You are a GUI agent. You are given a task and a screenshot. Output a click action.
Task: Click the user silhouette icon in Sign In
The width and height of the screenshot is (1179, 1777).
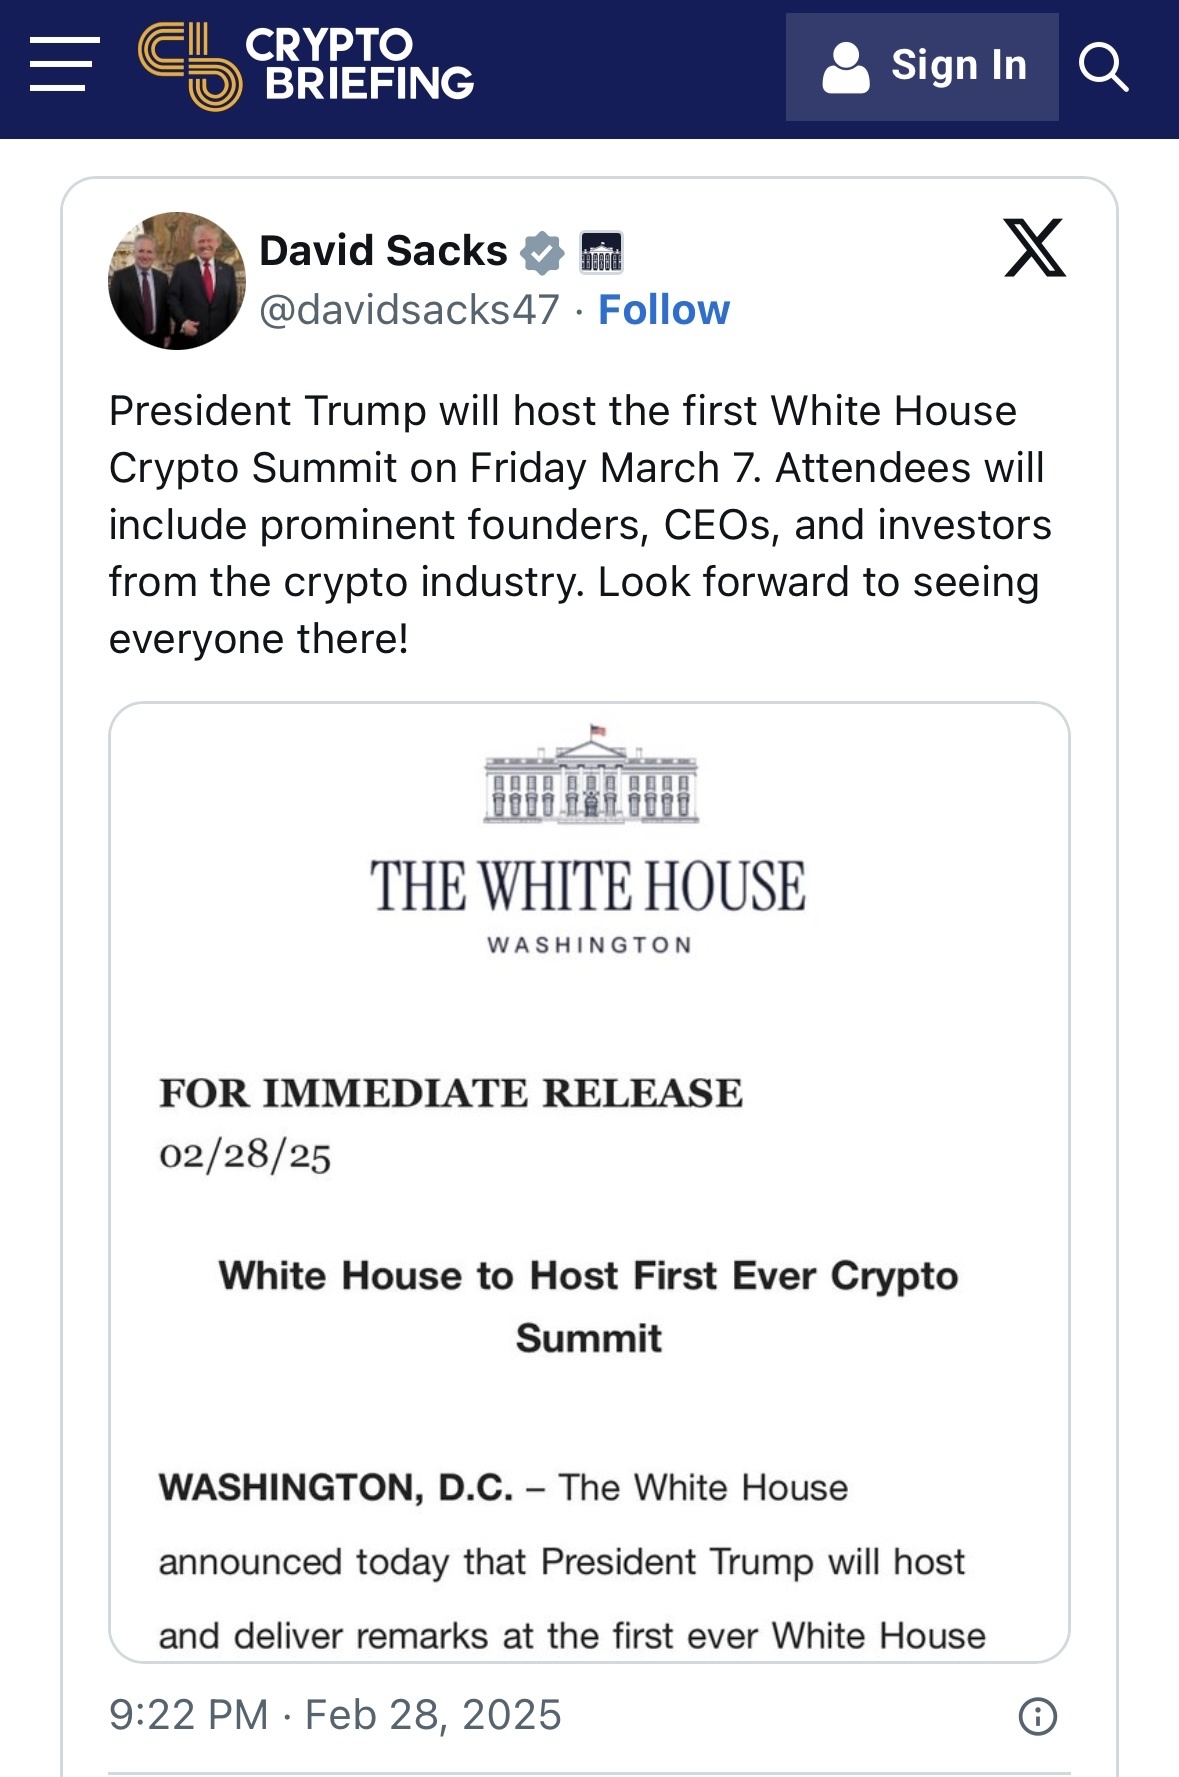click(x=846, y=68)
